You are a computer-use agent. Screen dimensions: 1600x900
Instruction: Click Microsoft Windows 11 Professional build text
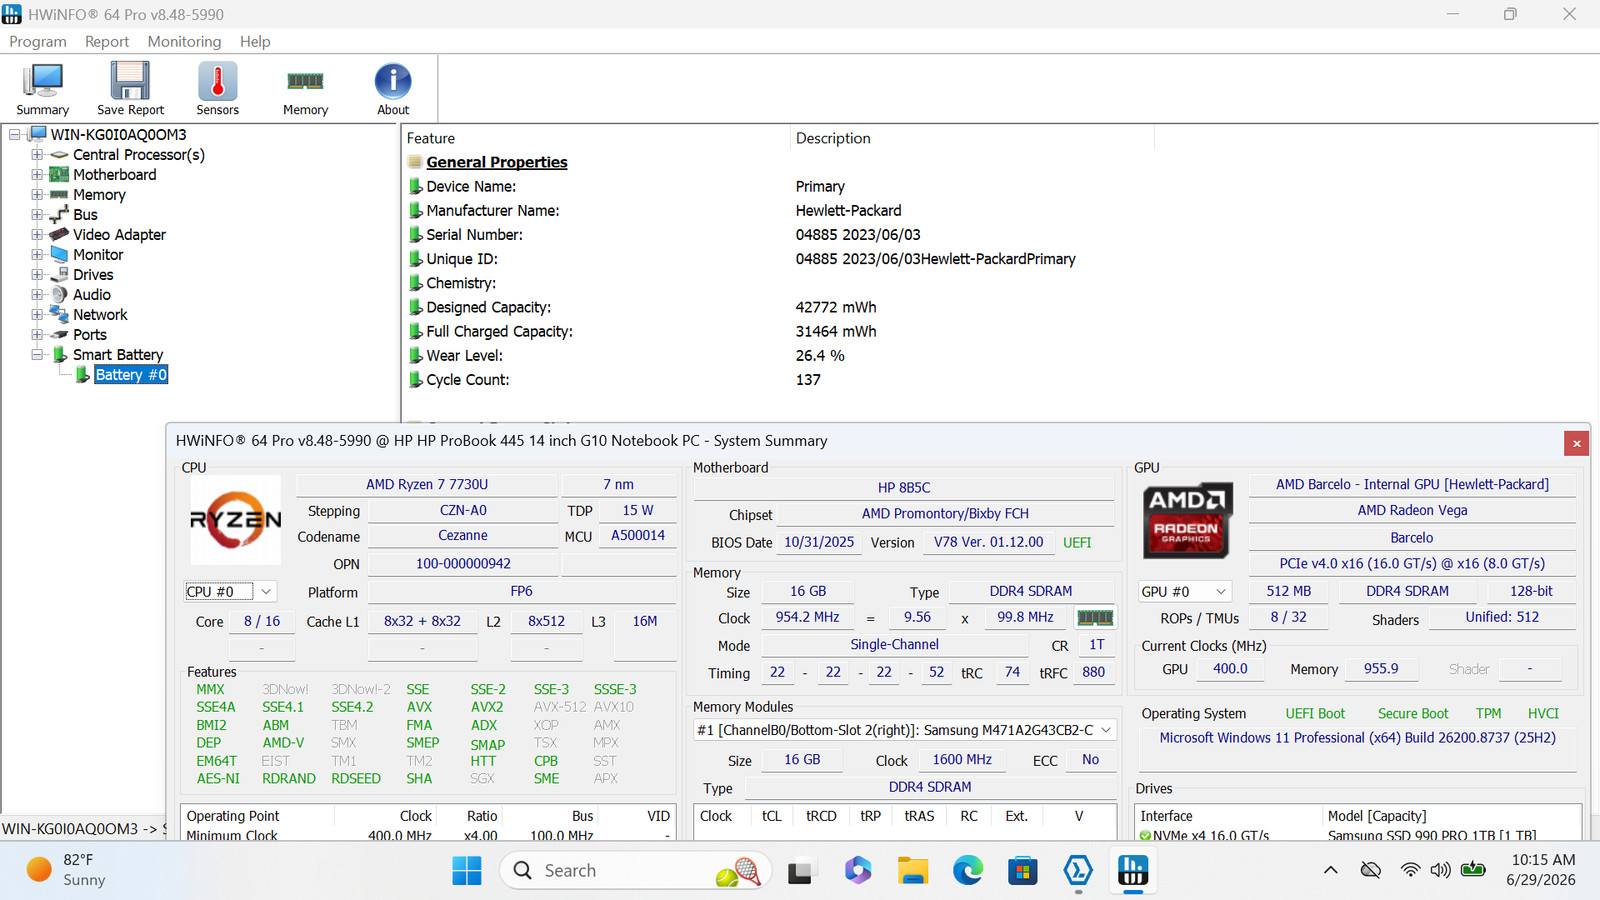click(x=1358, y=738)
